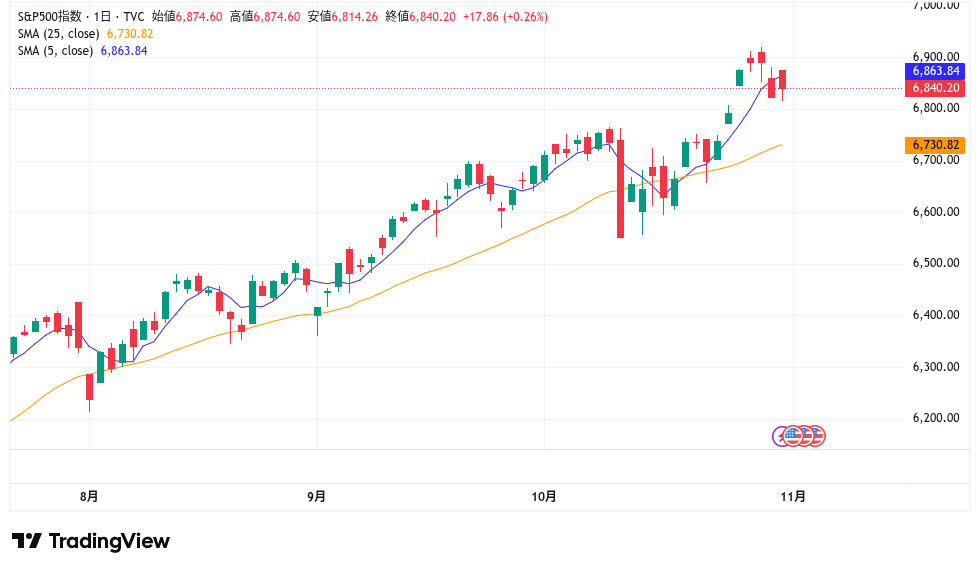Open the TradingView wordmark link
The width and height of the screenshot is (980, 571).
coord(109,541)
